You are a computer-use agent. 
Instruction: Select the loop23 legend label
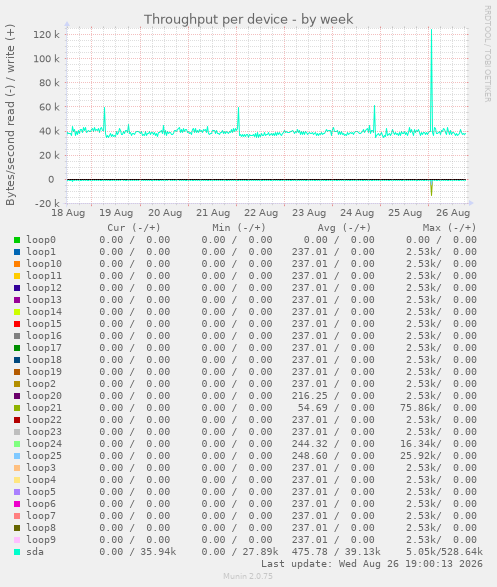tap(44, 432)
